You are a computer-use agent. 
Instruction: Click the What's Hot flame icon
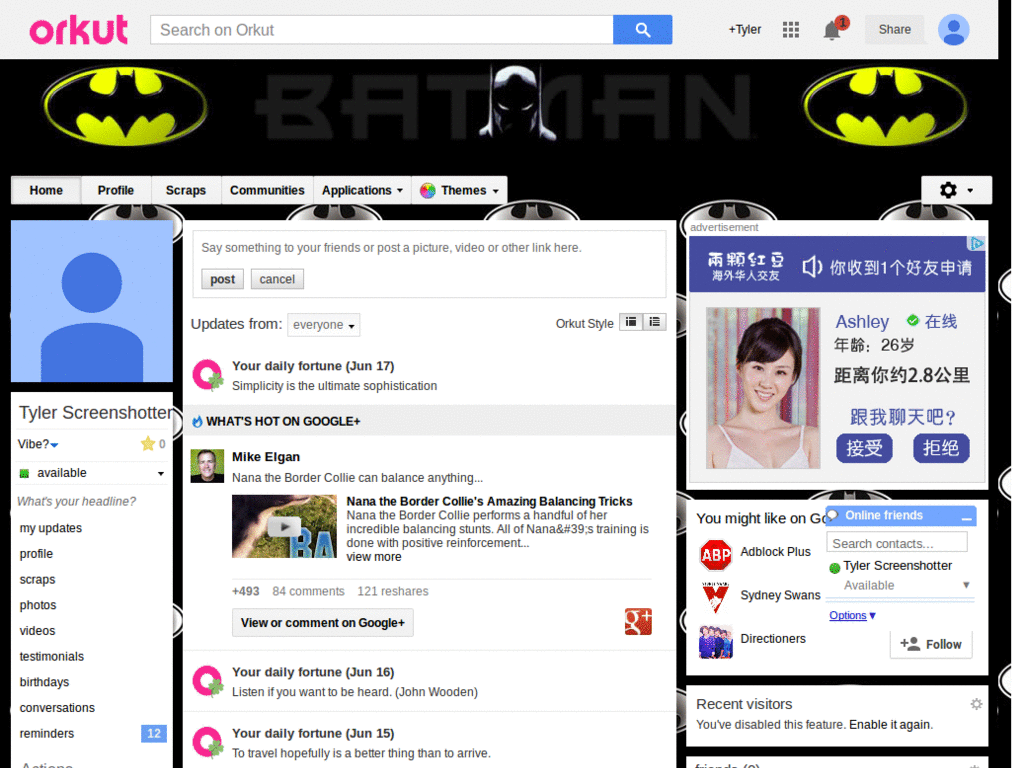pos(197,422)
